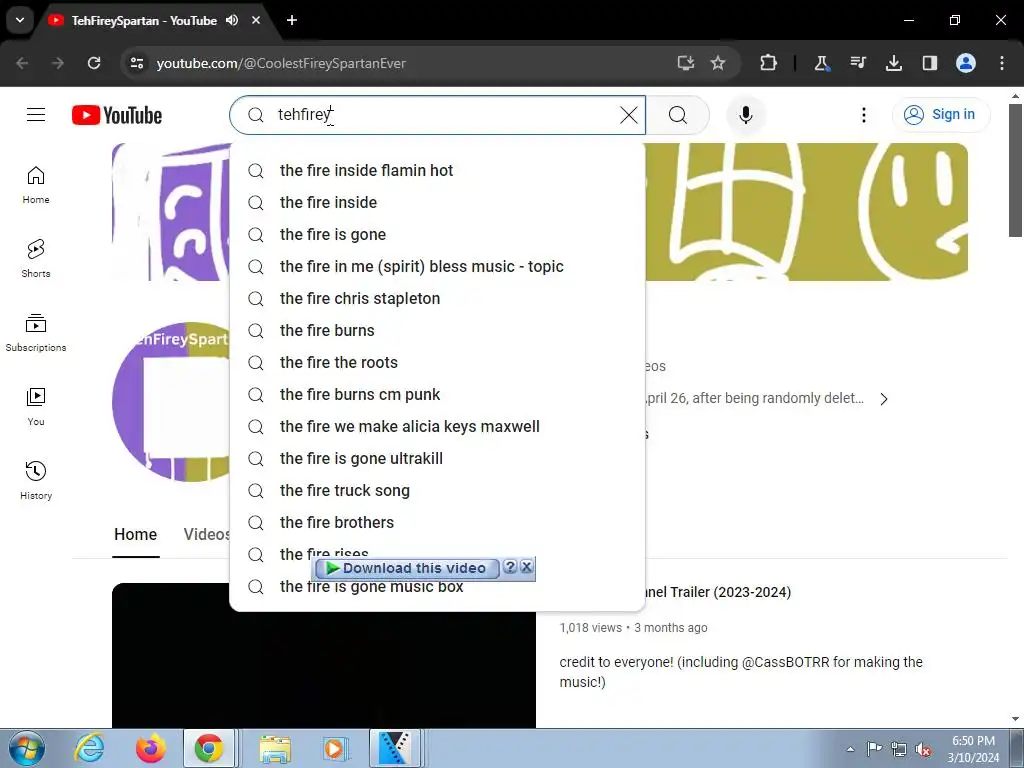Image resolution: width=1024 pixels, height=768 pixels.
Task: Open Chrome Labs flask icon
Action: (821, 63)
